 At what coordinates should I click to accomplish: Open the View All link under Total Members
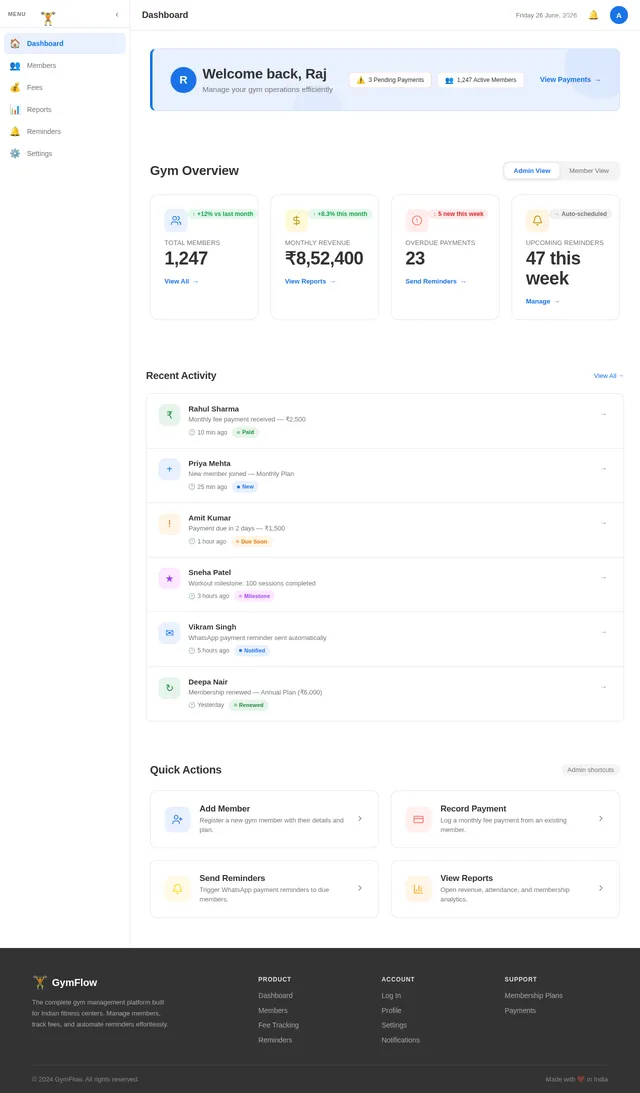pyautogui.click(x=181, y=282)
